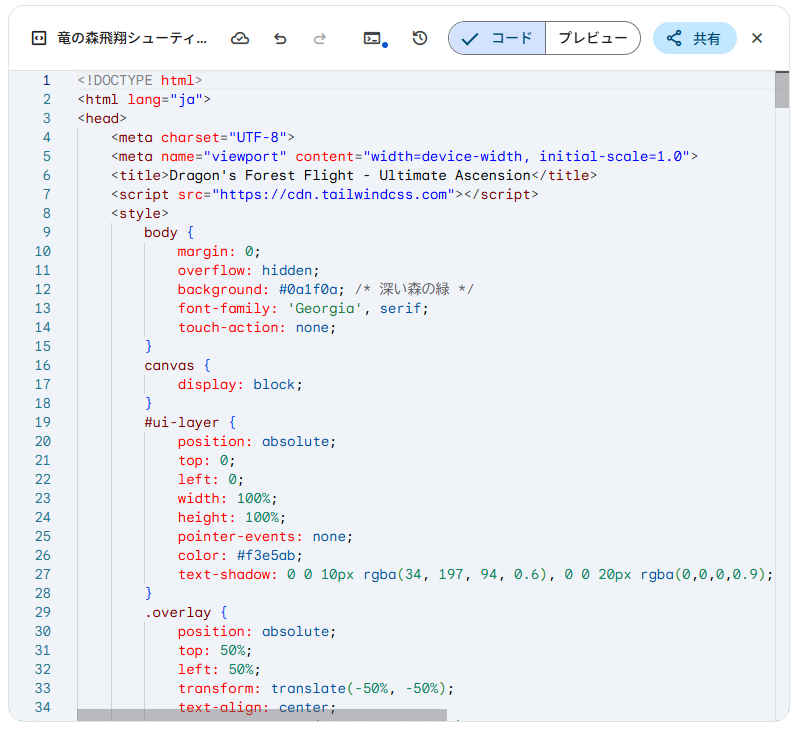This screenshot has width=795, height=737.
Task: Click font-family 'Georgia' value
Action: 324,309
